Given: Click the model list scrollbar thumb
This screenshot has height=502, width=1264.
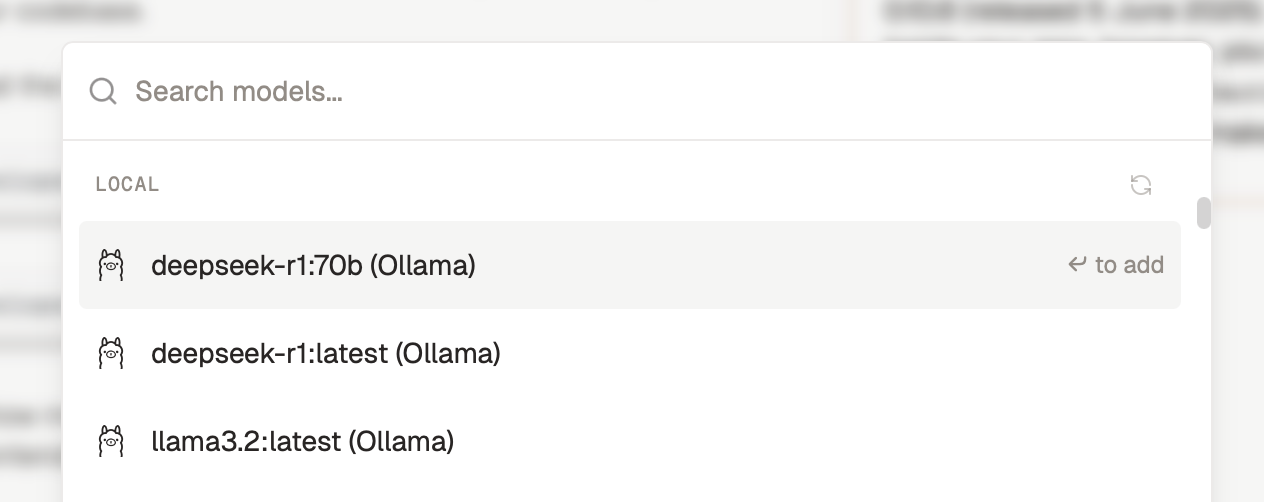Looking at the screenshot, I should coord(1204,213).
